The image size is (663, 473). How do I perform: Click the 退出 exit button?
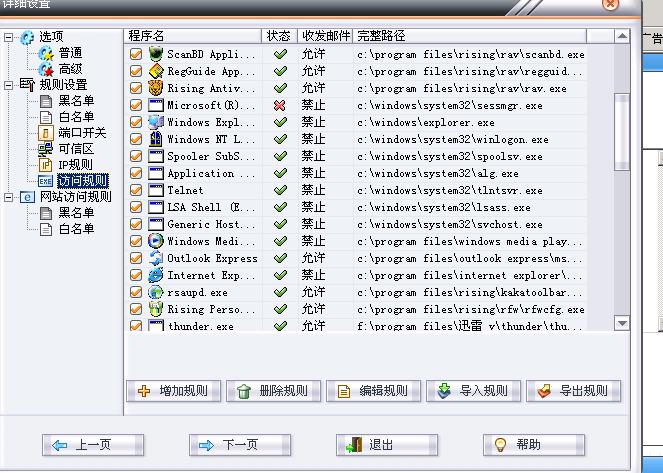point(387,445)
